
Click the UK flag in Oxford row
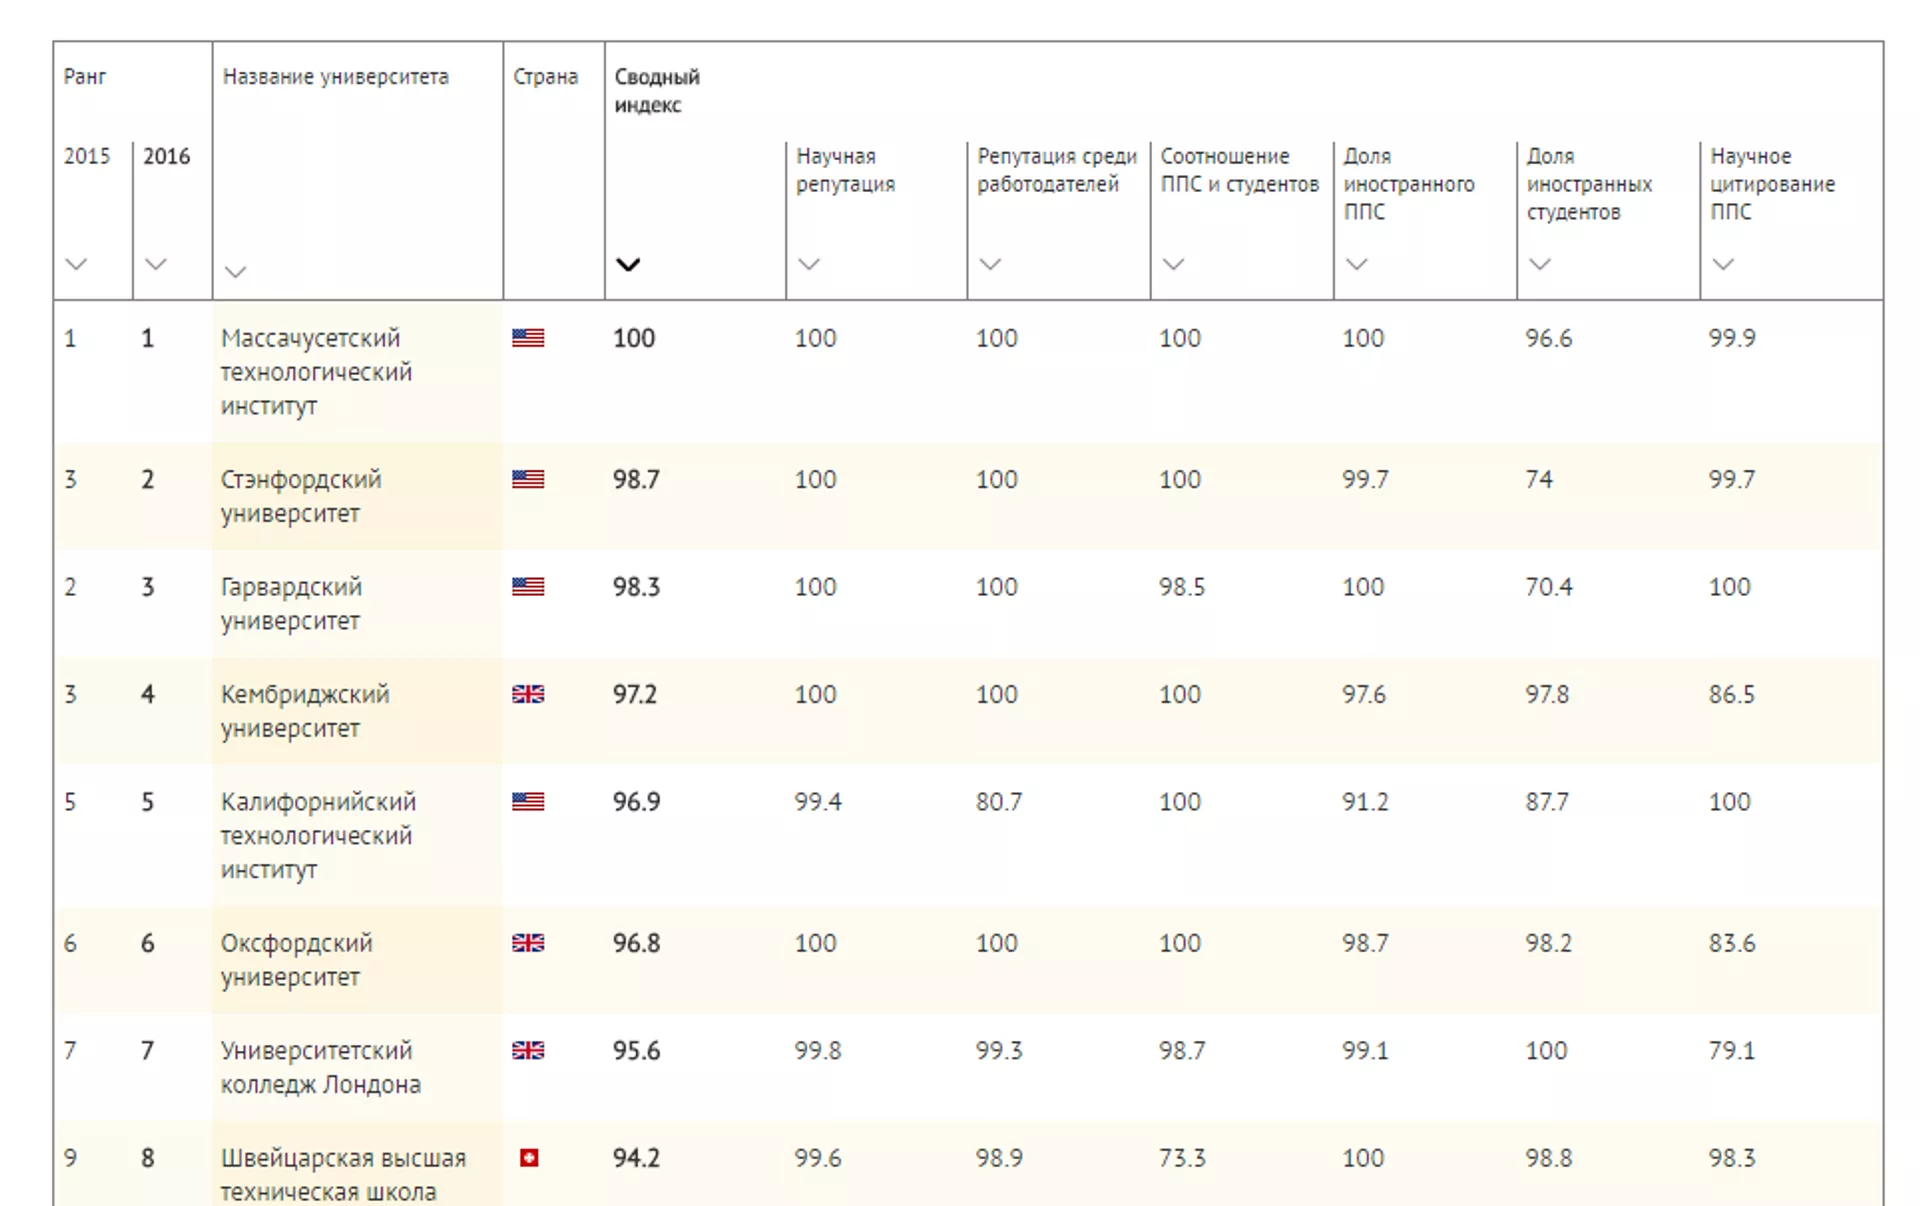tap(528, 943)
